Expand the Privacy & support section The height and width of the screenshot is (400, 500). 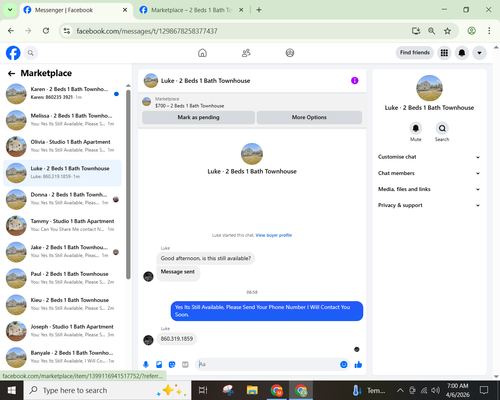(429, 205)
